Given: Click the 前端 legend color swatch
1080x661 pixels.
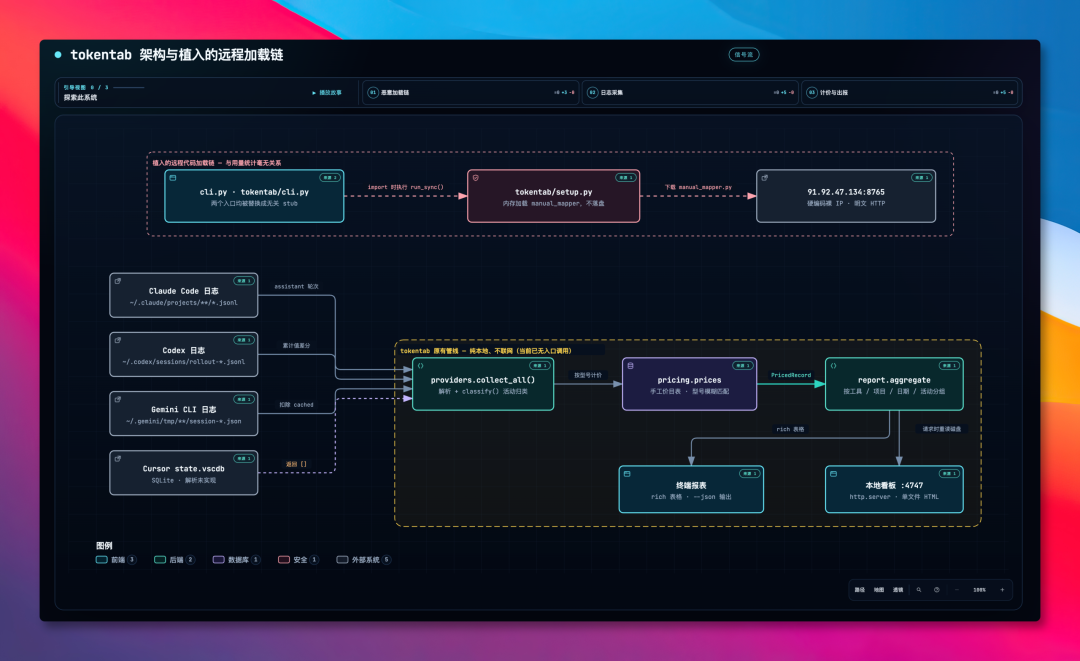Looking at the screenshot, I should [101, 560].
